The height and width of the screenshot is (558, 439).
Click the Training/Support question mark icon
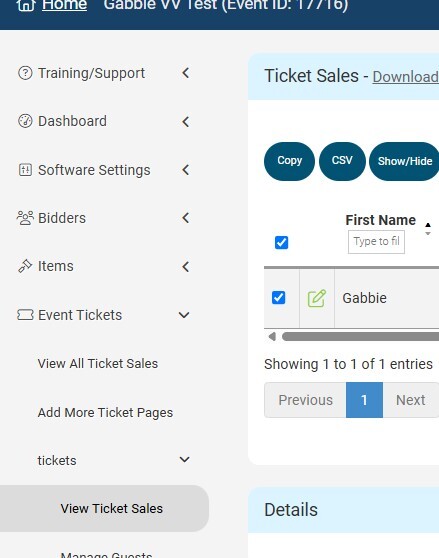[x=25, y=73]
